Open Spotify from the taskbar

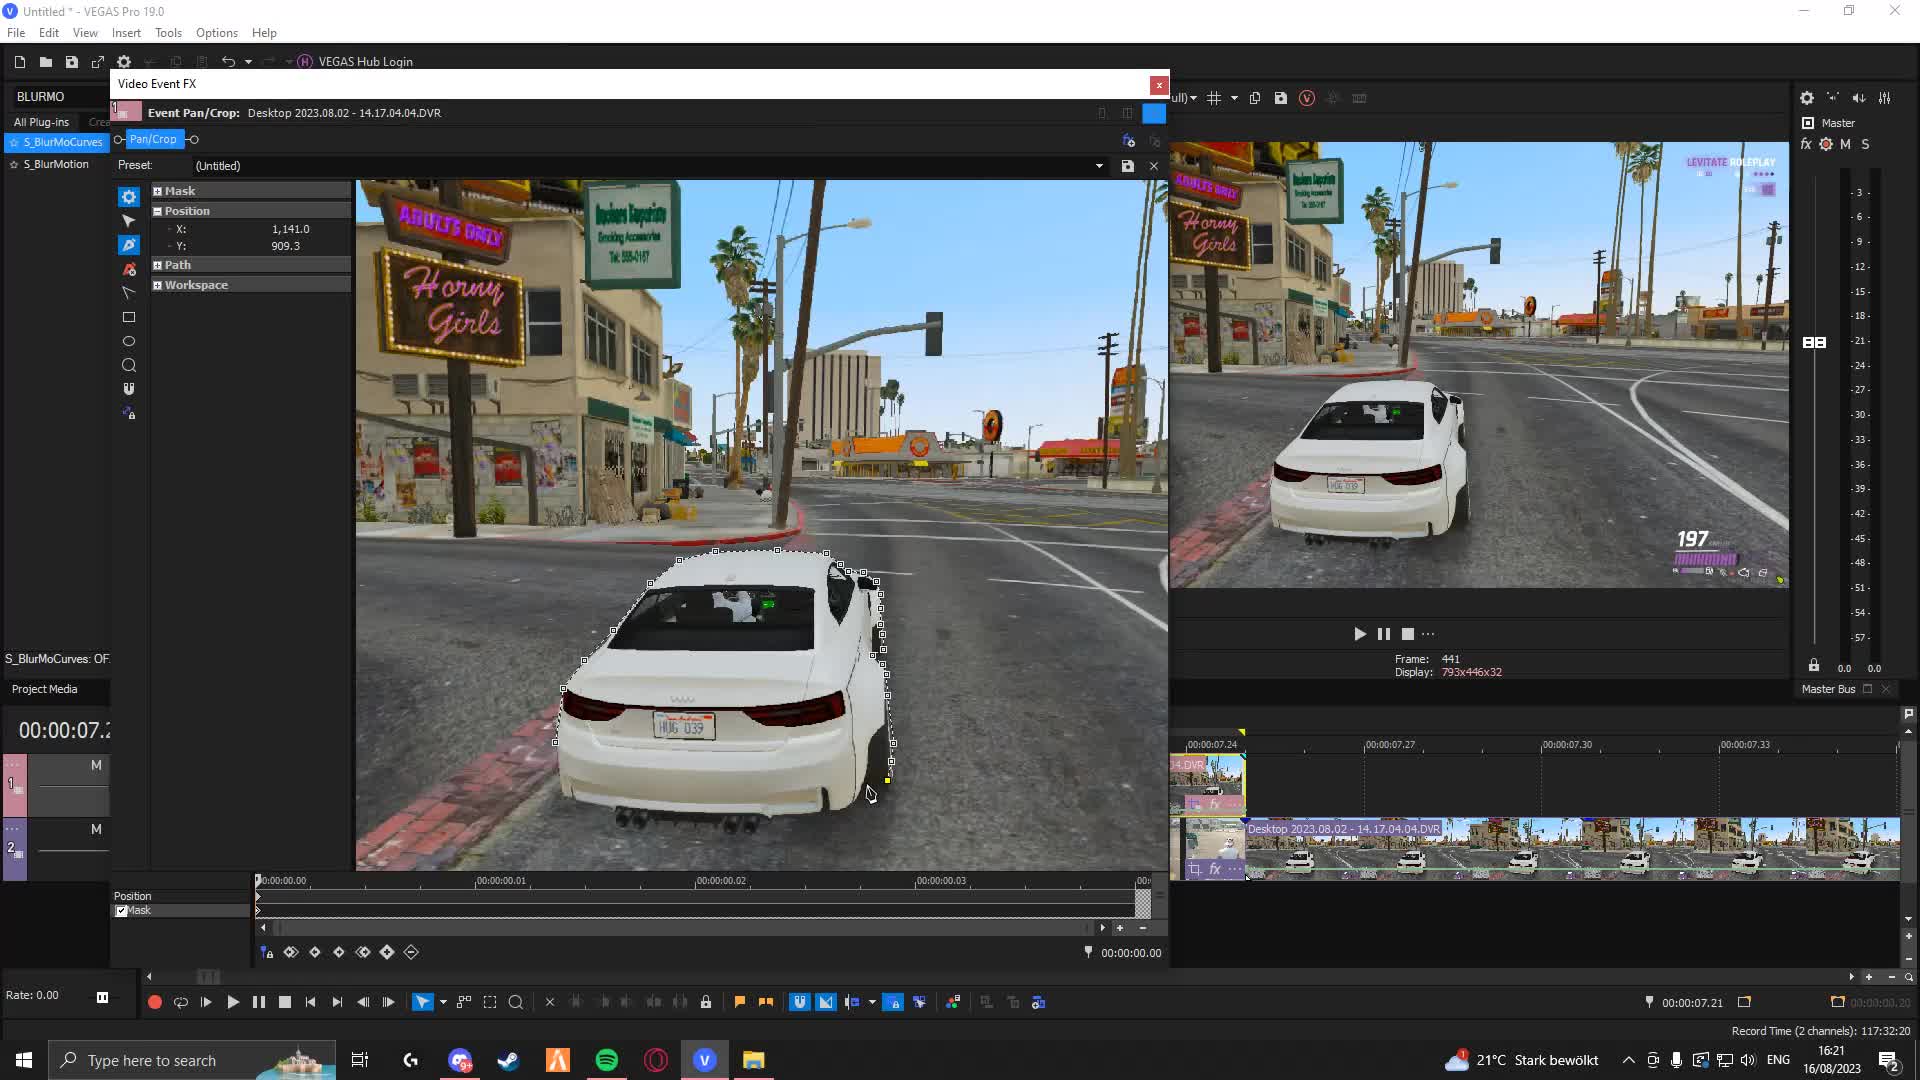pyautogui.click(x=606, y=1060)
